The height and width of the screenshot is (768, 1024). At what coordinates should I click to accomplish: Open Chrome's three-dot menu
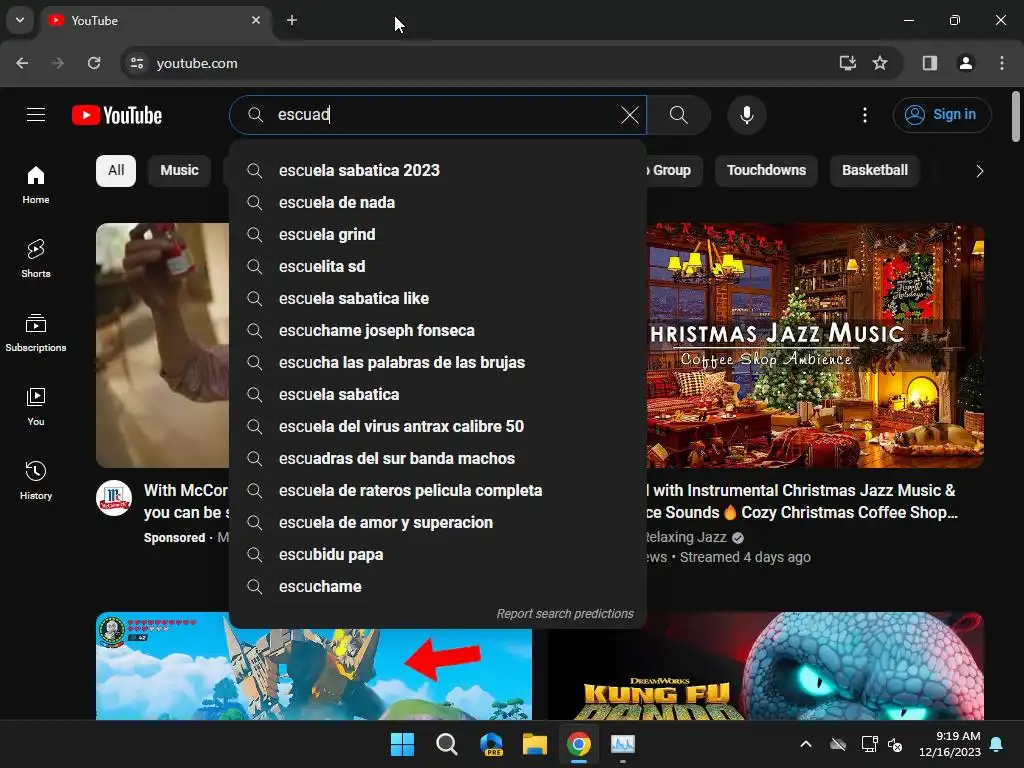pyautogui.click(x=1002, y=63)
